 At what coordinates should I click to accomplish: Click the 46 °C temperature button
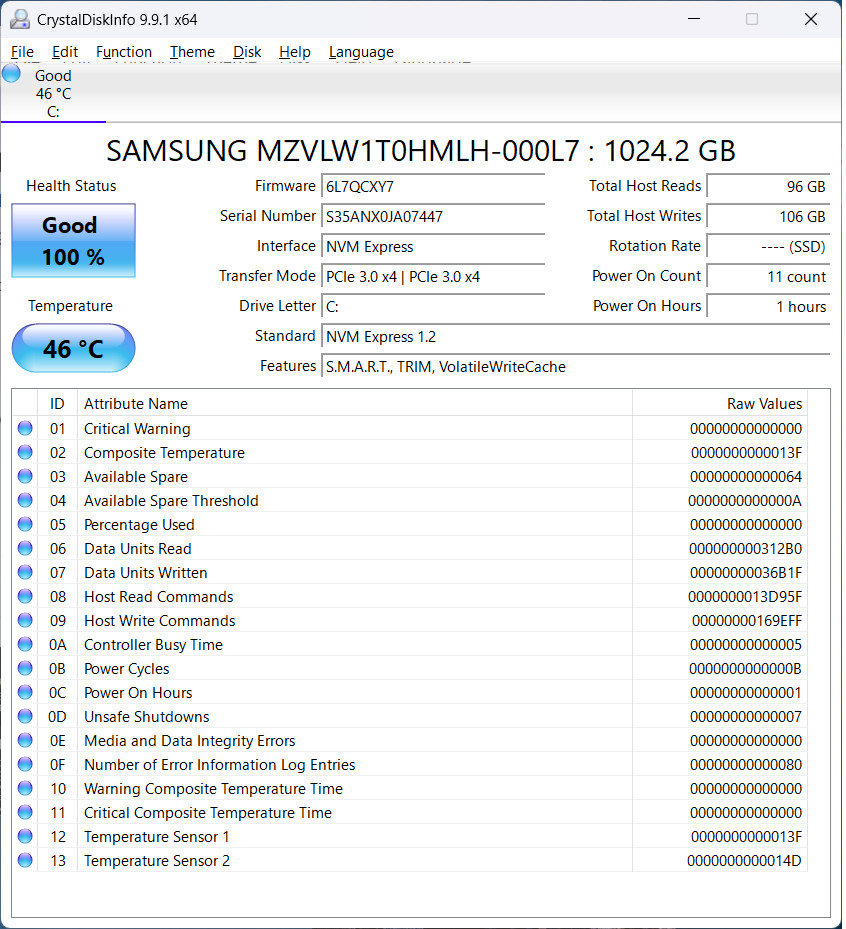[73, 348]
